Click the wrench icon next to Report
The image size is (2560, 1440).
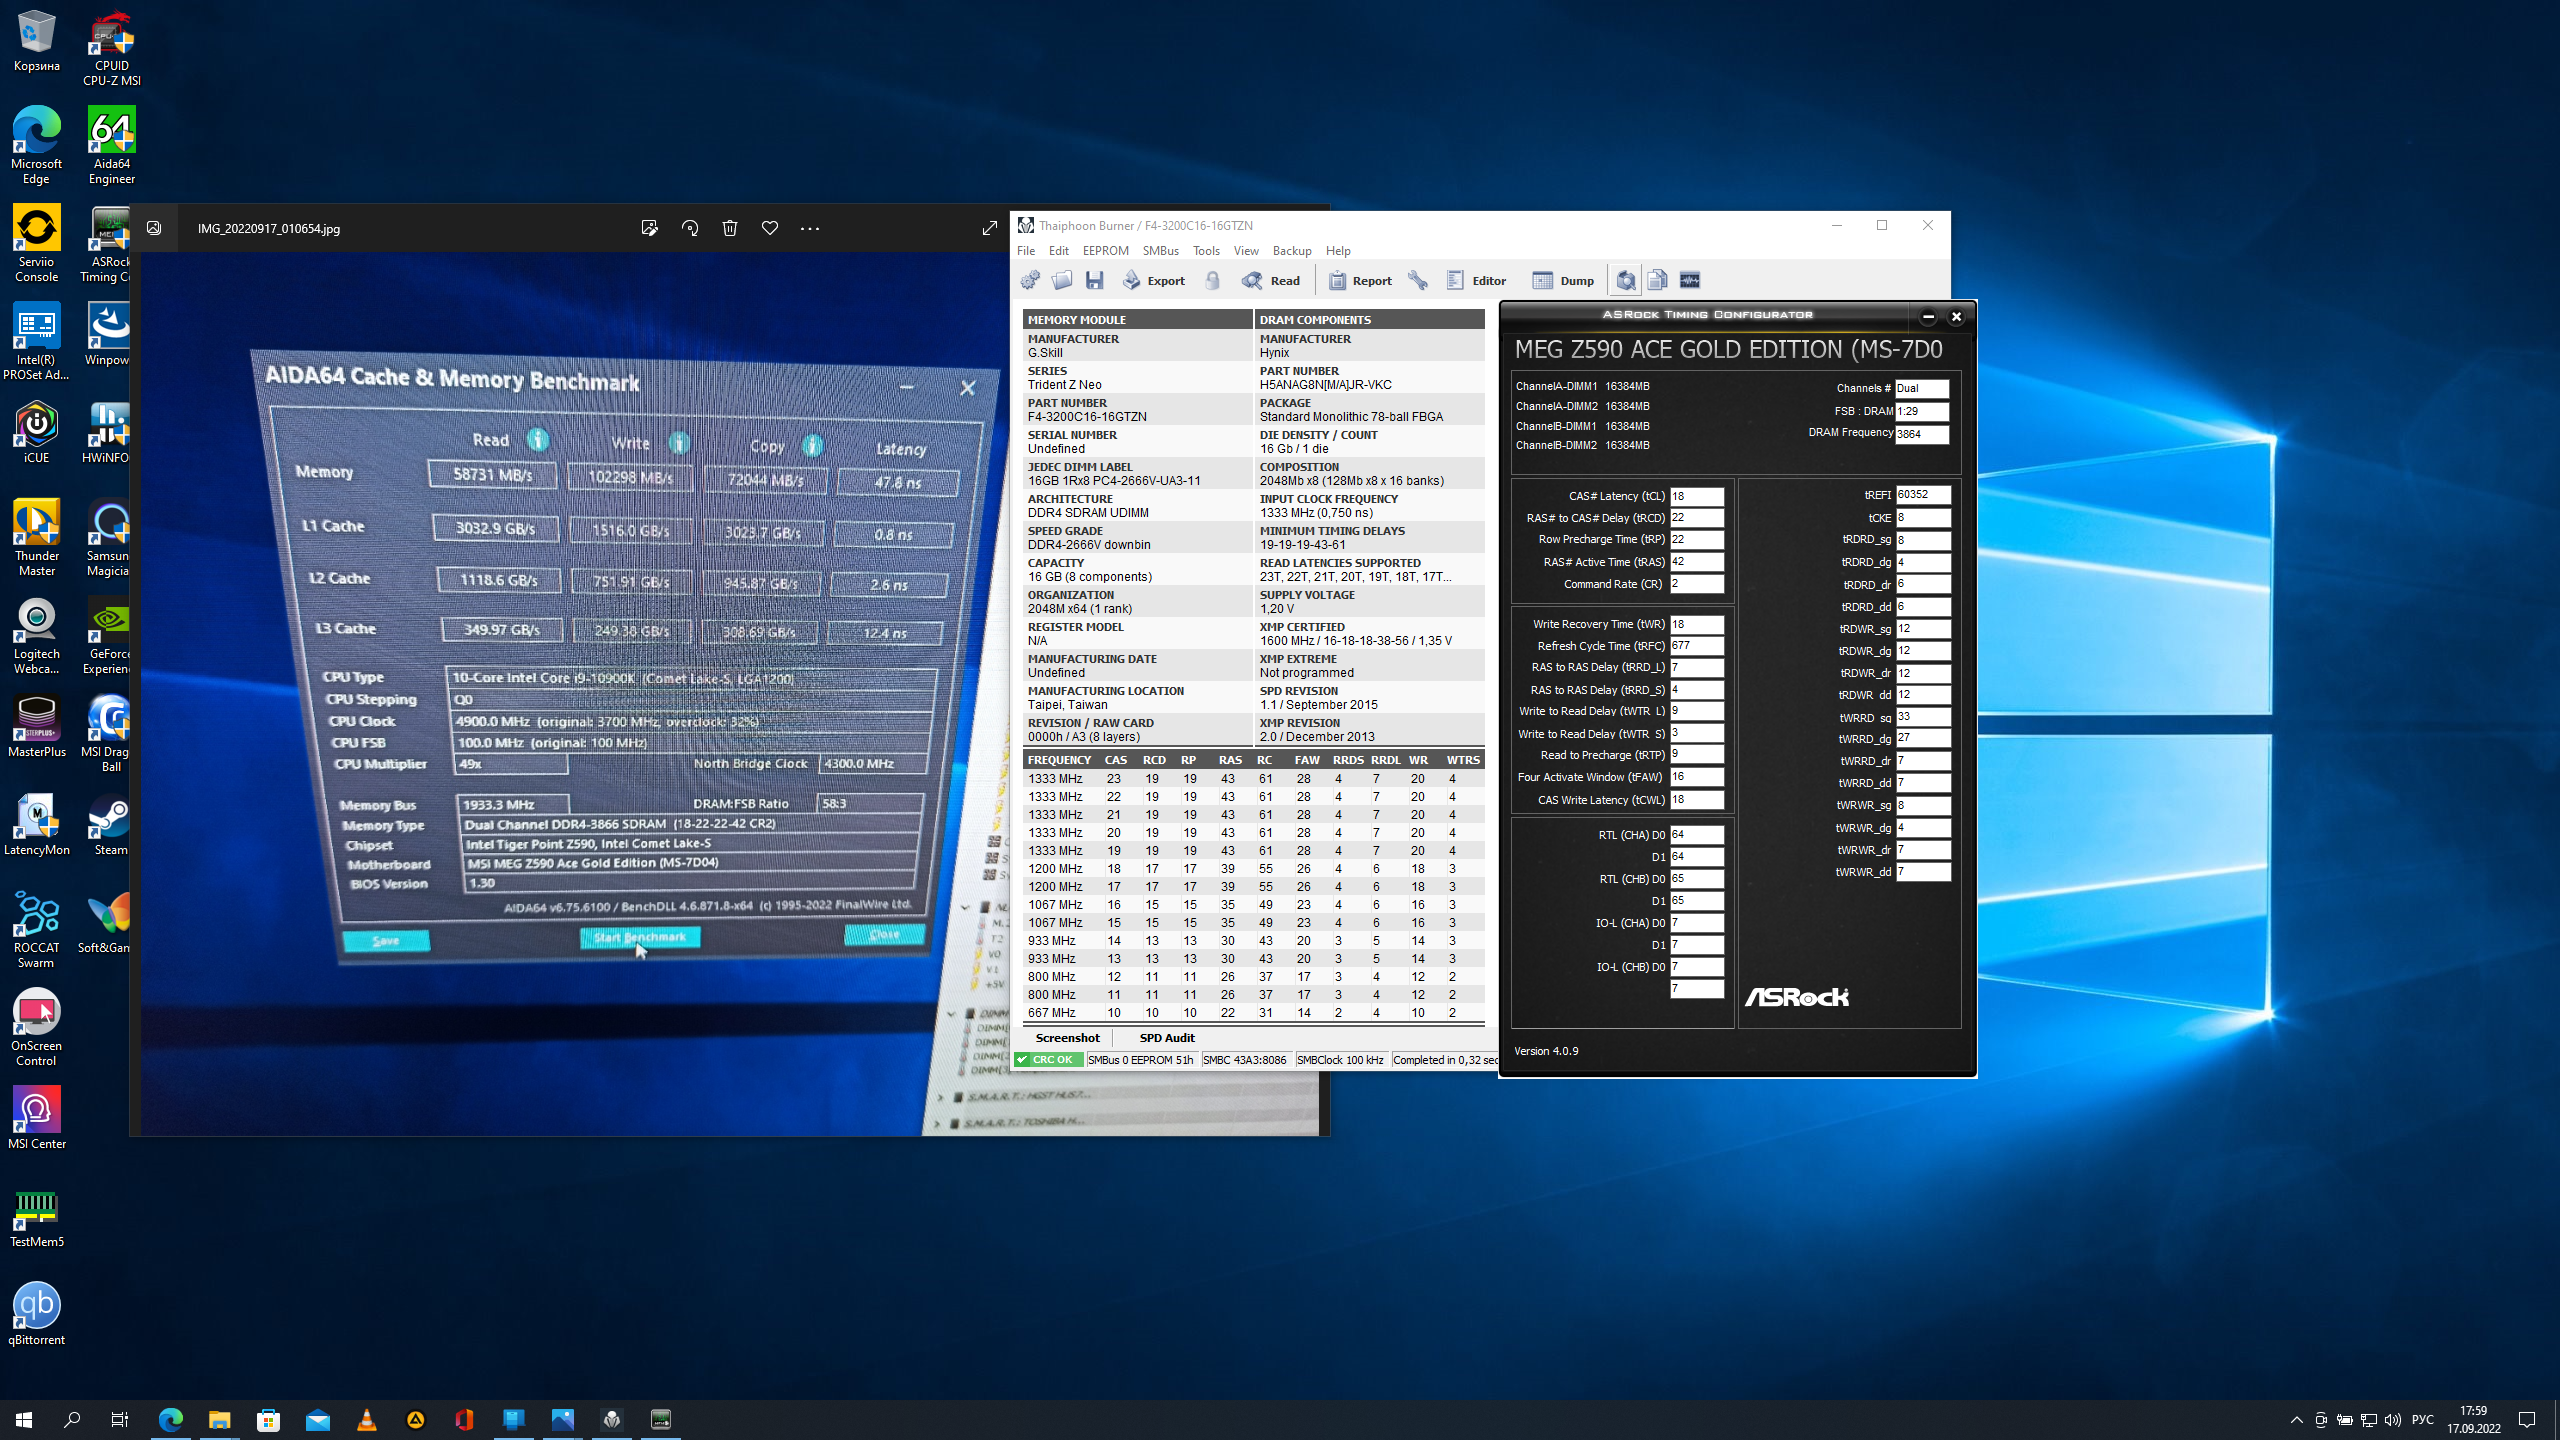tap(1418, 281)
